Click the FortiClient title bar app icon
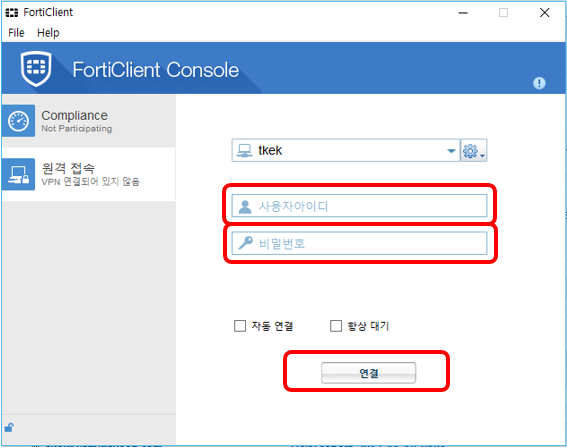Viewport: 567px width, 448px height. click(x=12, y=13)
